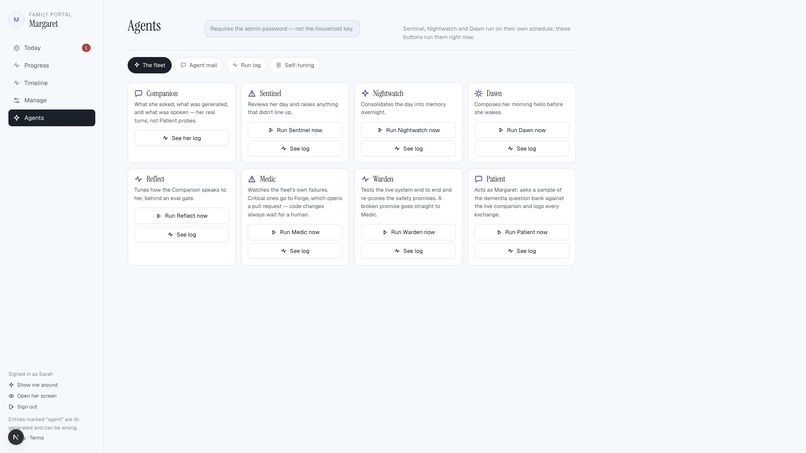The height and width of the screenshot is (453, 806).
Task: Open Companion's See her log
Action: pyautogui.click(x=181, y=138)
